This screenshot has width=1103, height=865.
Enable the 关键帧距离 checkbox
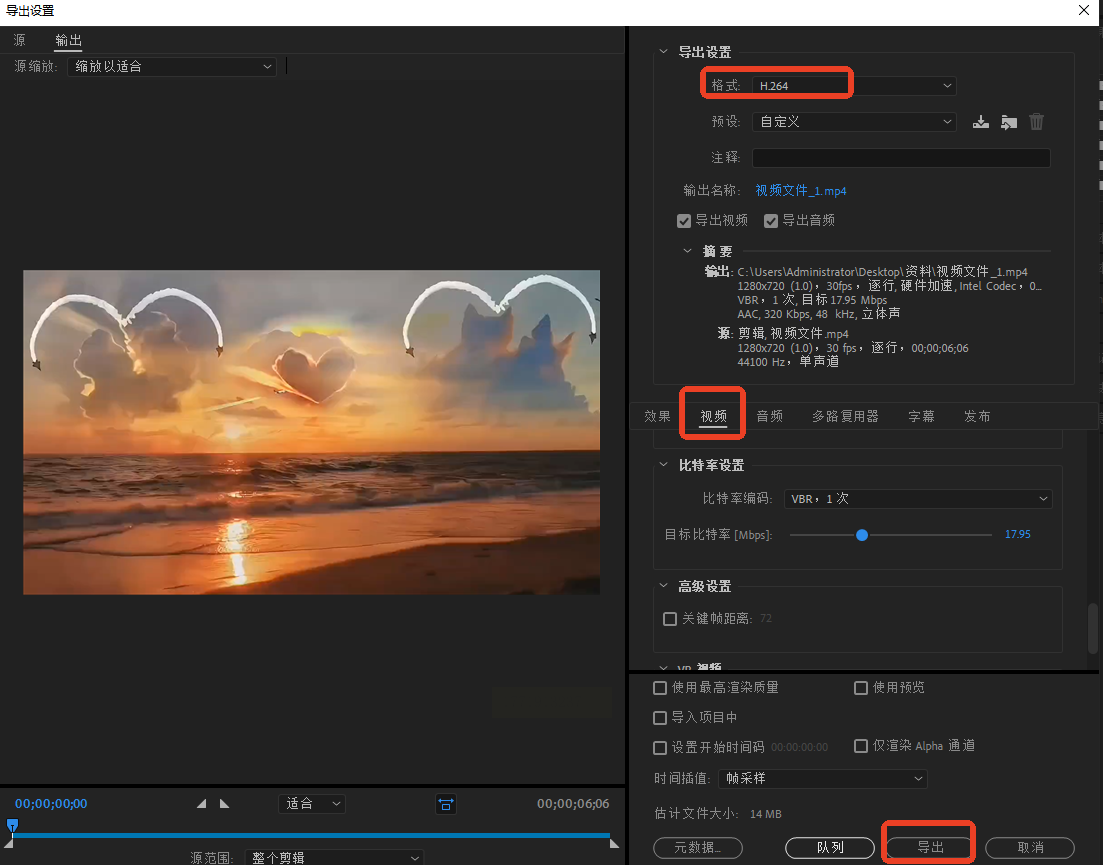click(670, 619)
